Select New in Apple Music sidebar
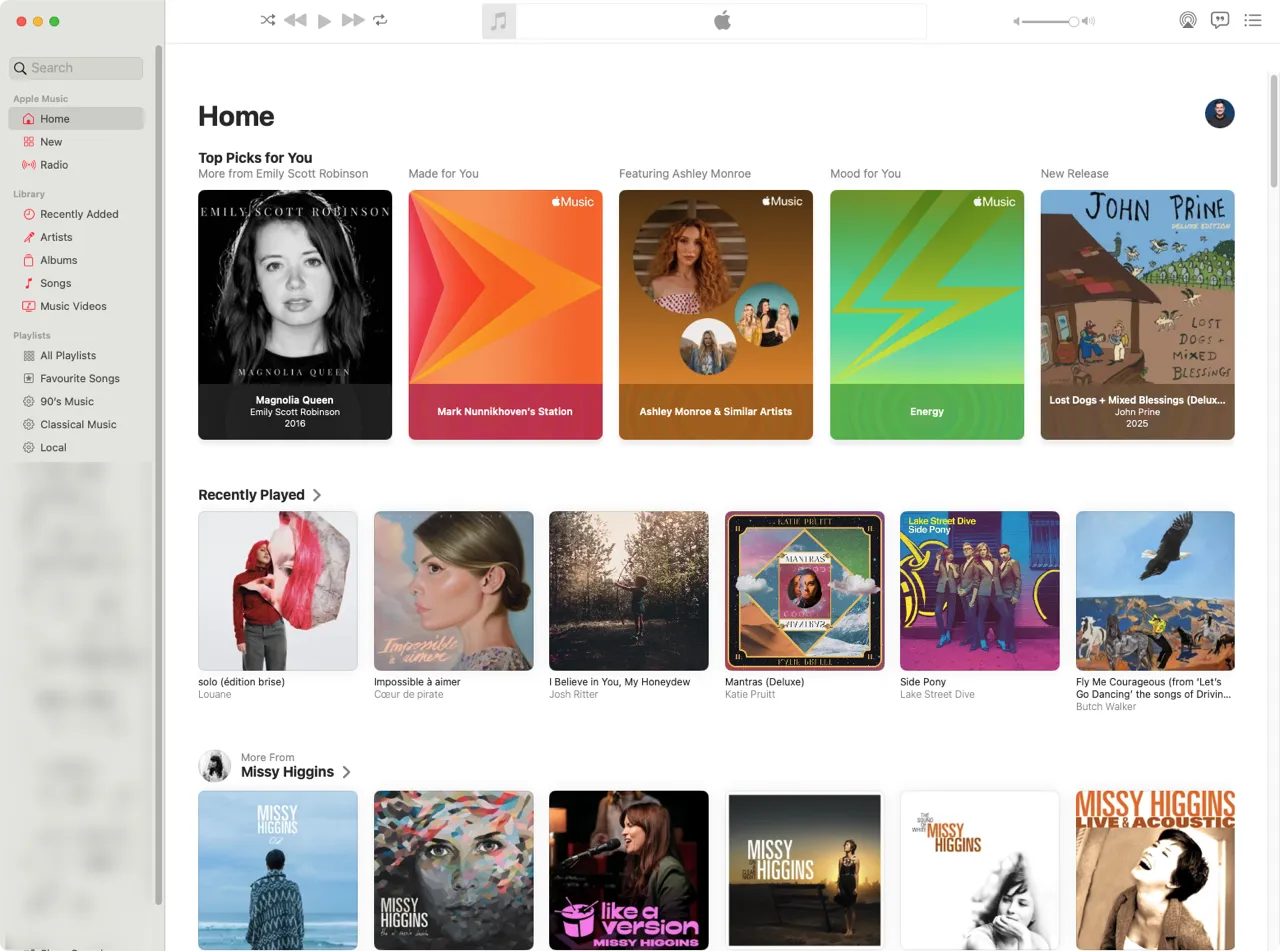This screenshot has height=951, width=1280. tap(51, 142)
